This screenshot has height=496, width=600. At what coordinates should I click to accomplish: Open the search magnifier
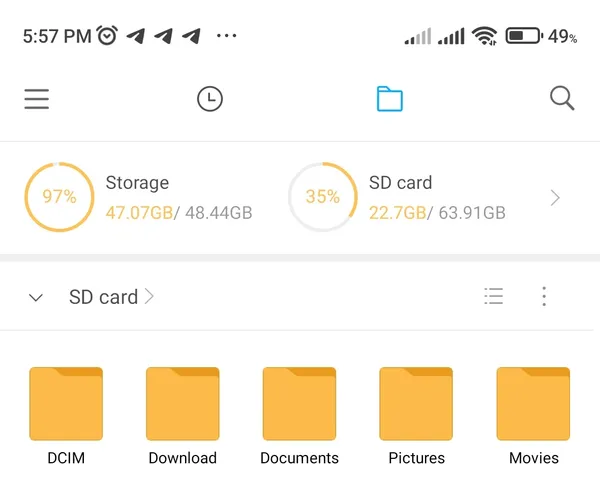point(562,99)
